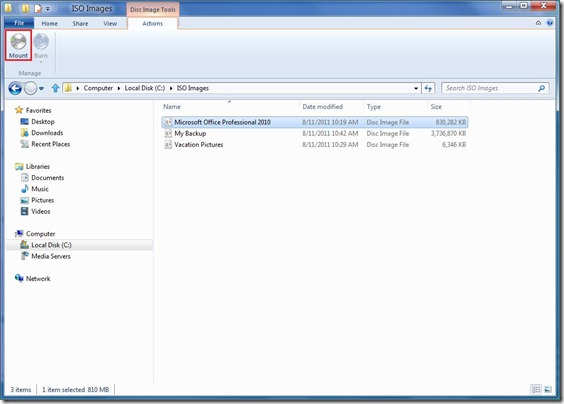Viewport: 564px width, 404px height.
Task: Go back with the Back arrow button
Action: [x=15, y=88]
